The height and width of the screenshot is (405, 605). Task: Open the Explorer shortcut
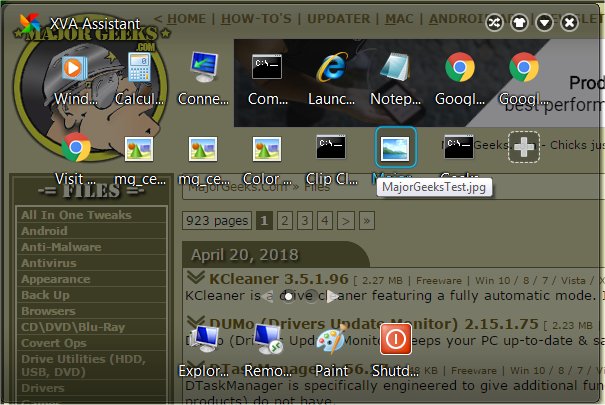tap(203, 351)
